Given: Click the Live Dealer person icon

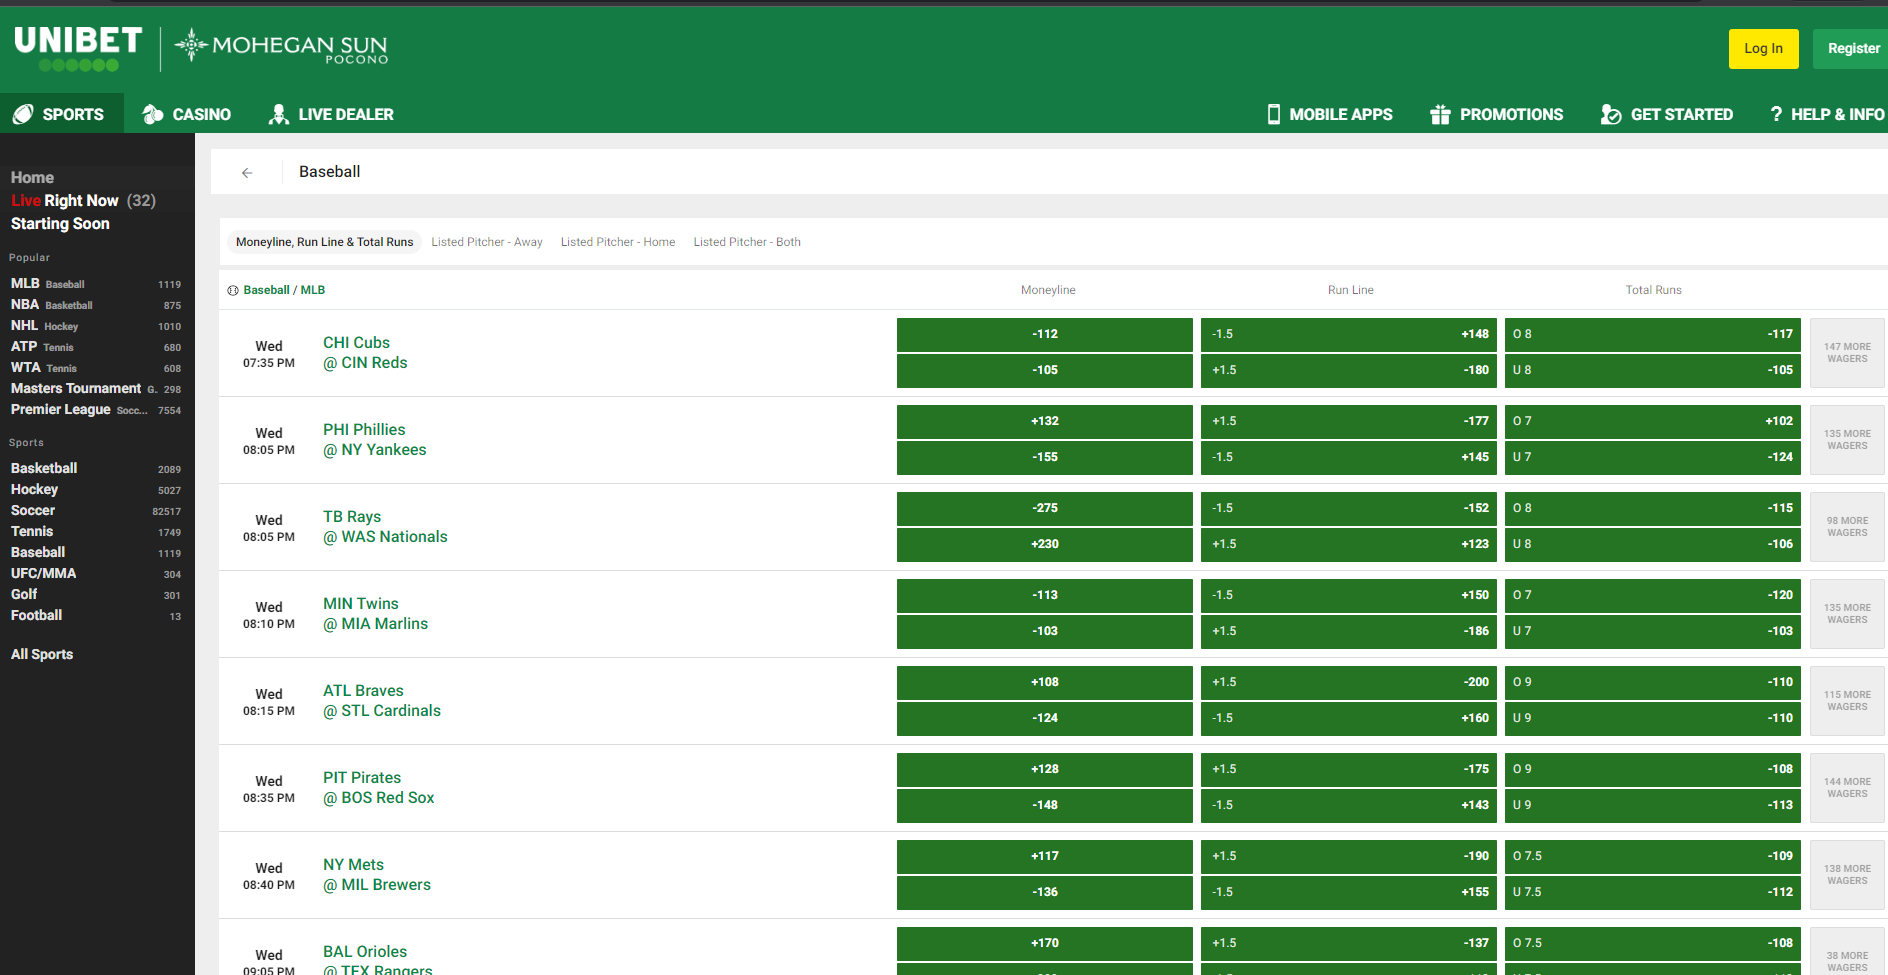Looking at the screenshot, I should tap(279, 114).
